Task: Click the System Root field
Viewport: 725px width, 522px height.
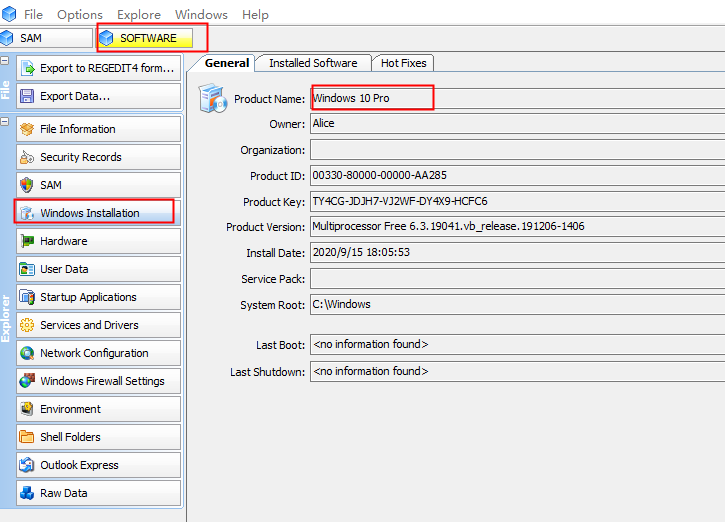Action: pyautogui.click(x=517, y=305)
